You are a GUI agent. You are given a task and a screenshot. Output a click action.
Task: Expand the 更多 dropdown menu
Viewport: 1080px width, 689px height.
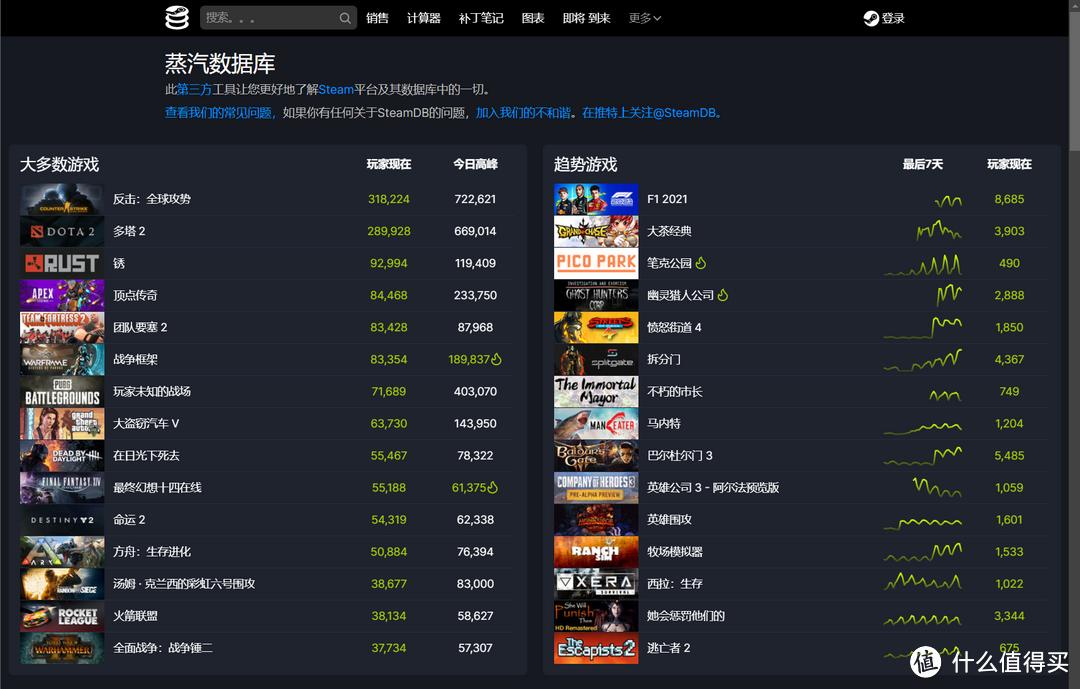point(644,17)
